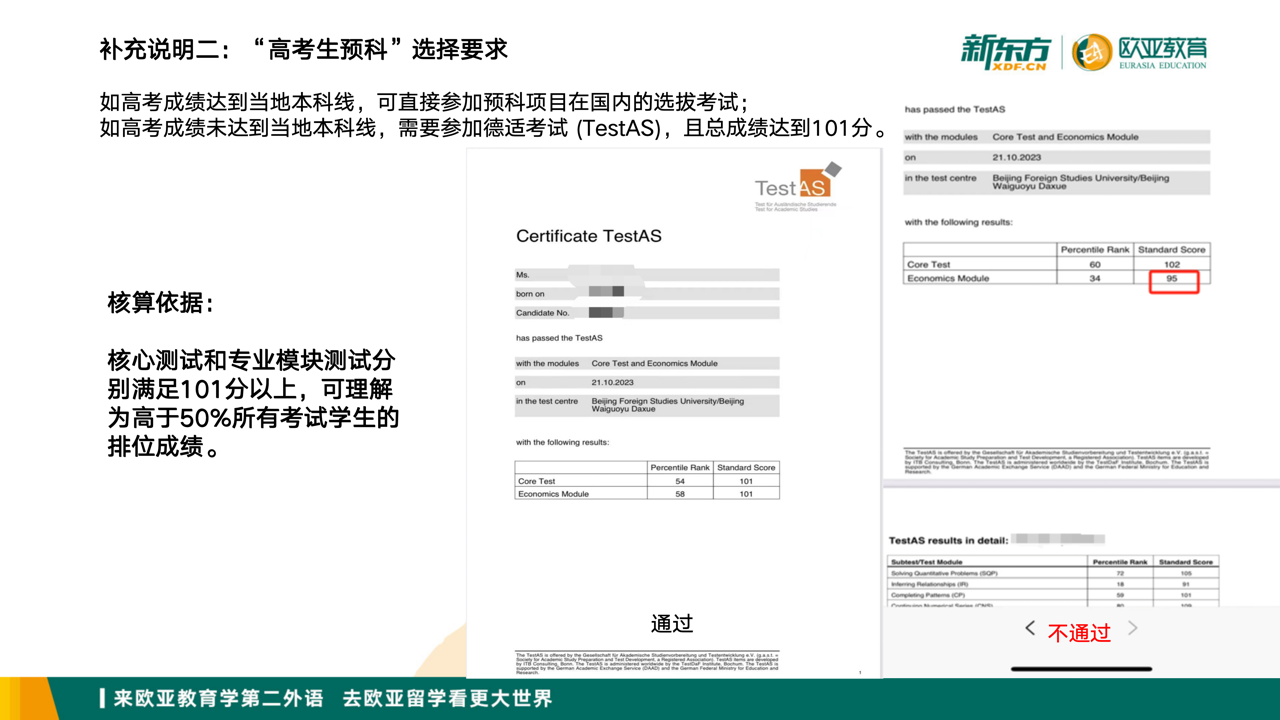Image resolution: width=1280 pixels, height=720 pixels.
Task: Click the 欧亚教育 Eurasia Education wordmark
Action: pos(1162,52)
